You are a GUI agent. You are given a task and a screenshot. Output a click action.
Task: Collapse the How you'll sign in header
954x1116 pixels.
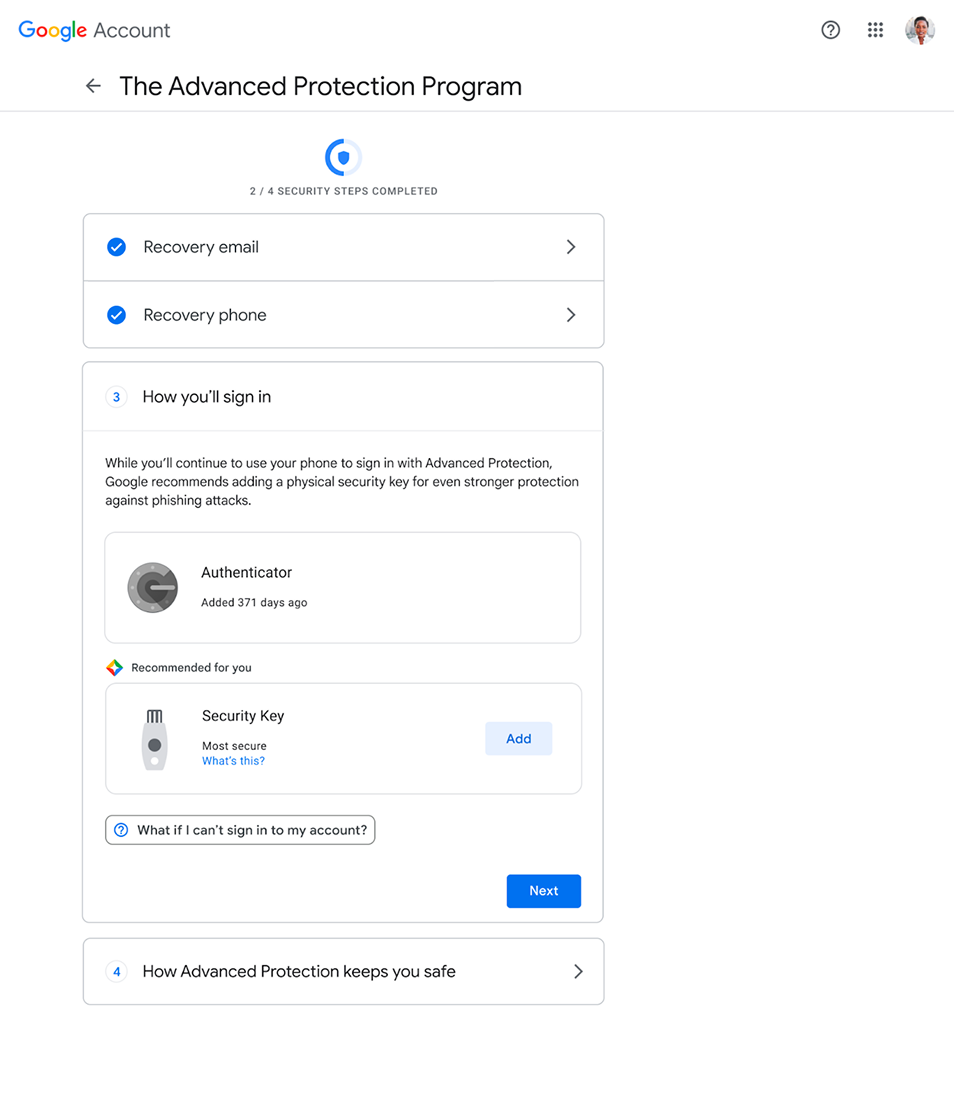342,397
